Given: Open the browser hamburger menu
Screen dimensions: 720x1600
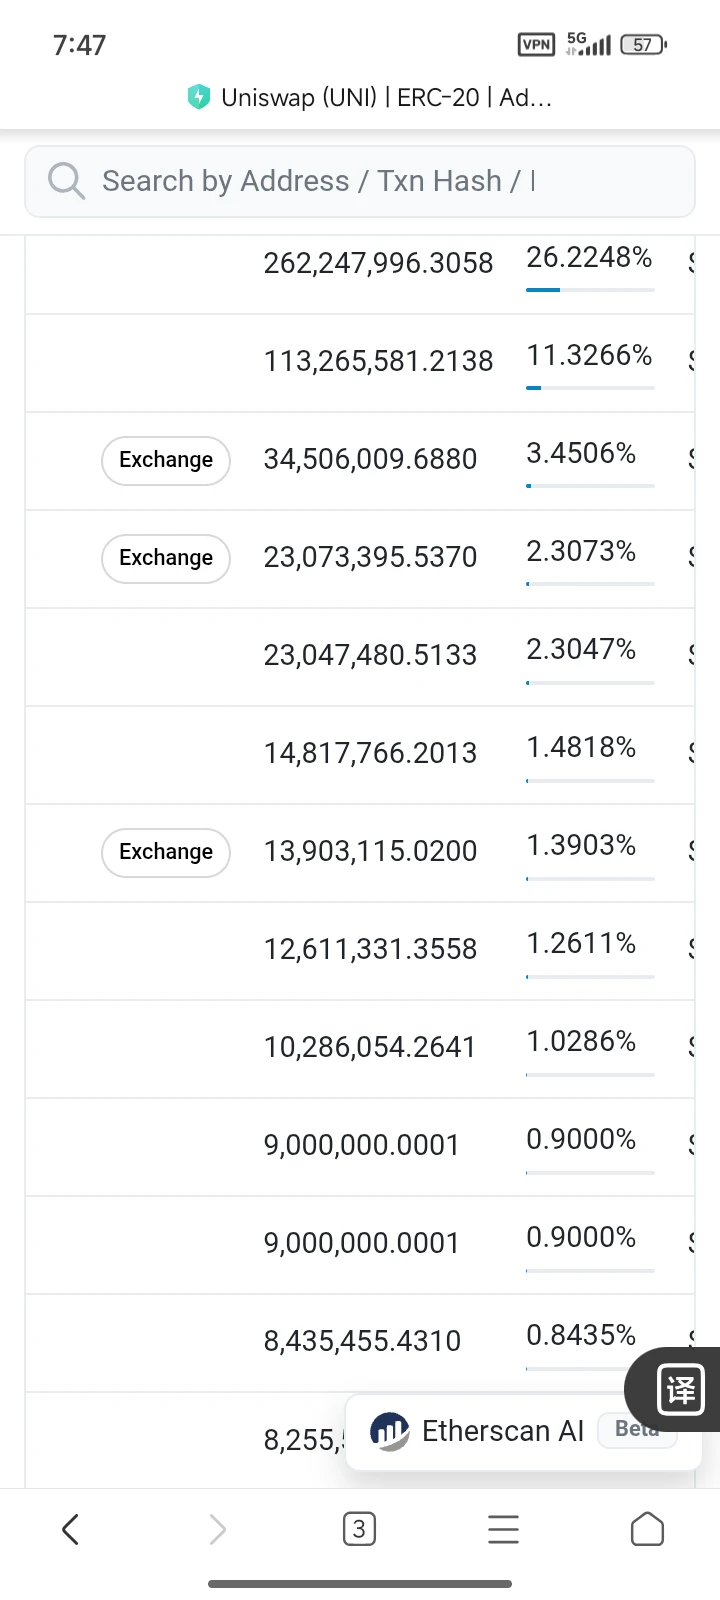Looking at the screenshot, I should click(503, 1529).
